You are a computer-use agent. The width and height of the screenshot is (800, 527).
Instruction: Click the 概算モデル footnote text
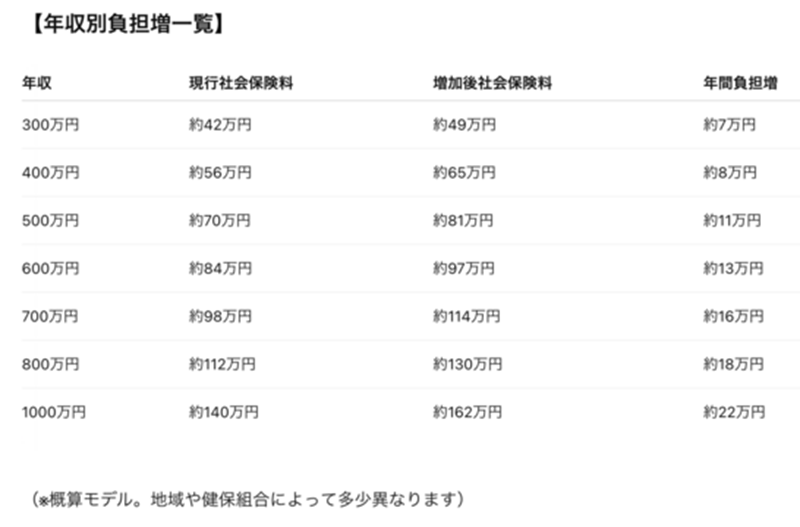tap(248, 497)
